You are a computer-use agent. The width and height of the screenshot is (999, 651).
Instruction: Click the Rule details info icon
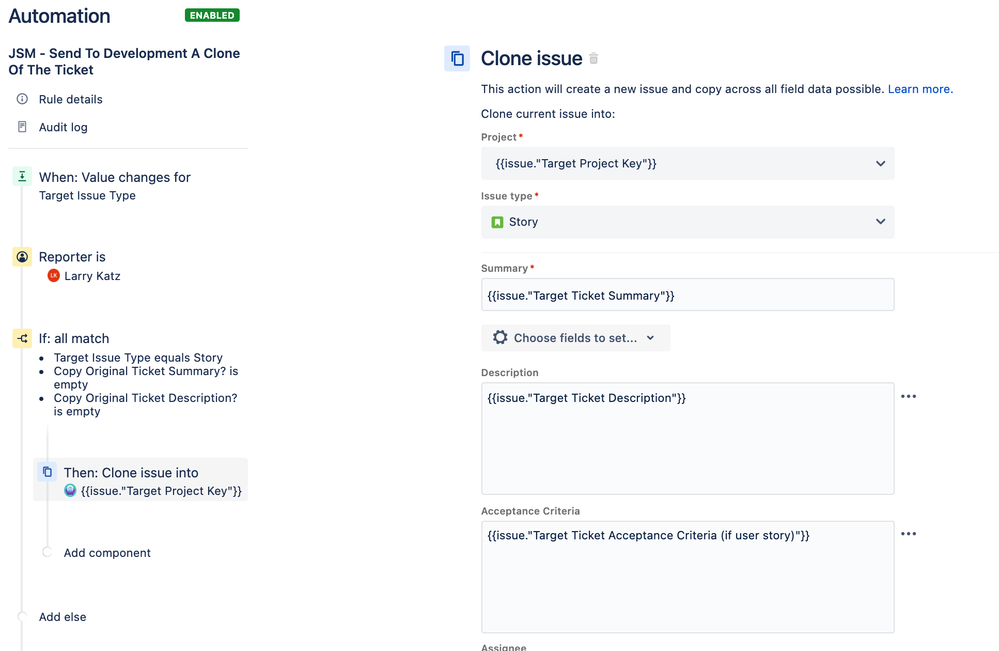click(22, 99)
